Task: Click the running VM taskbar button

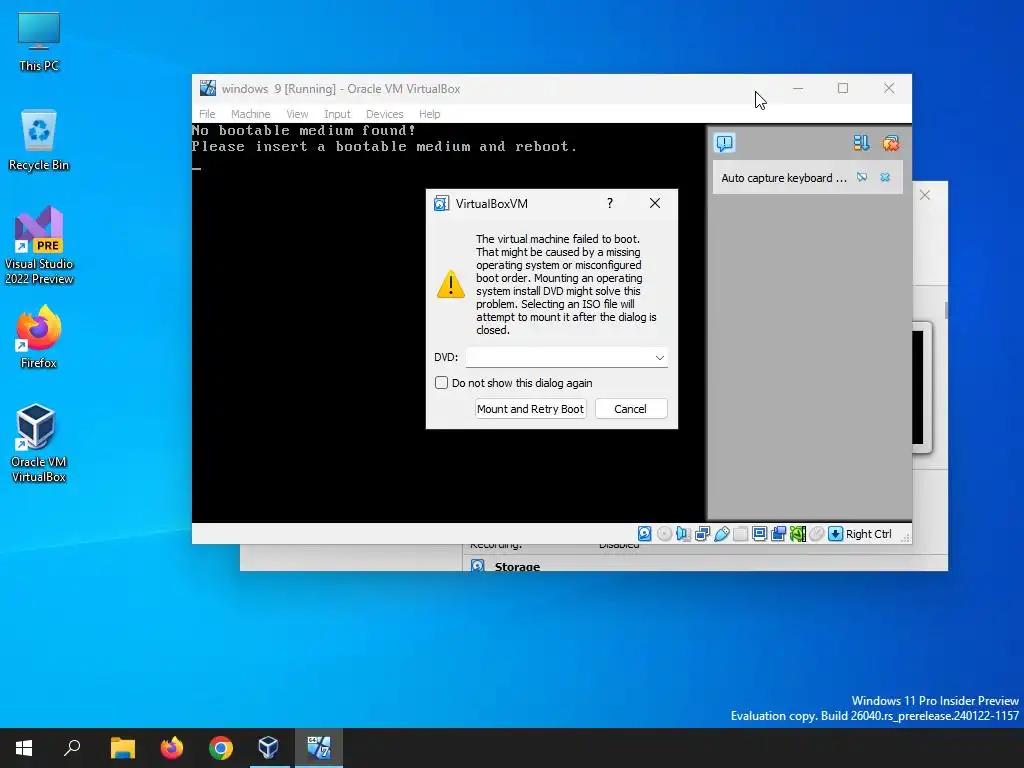Action: pos(319,748)
